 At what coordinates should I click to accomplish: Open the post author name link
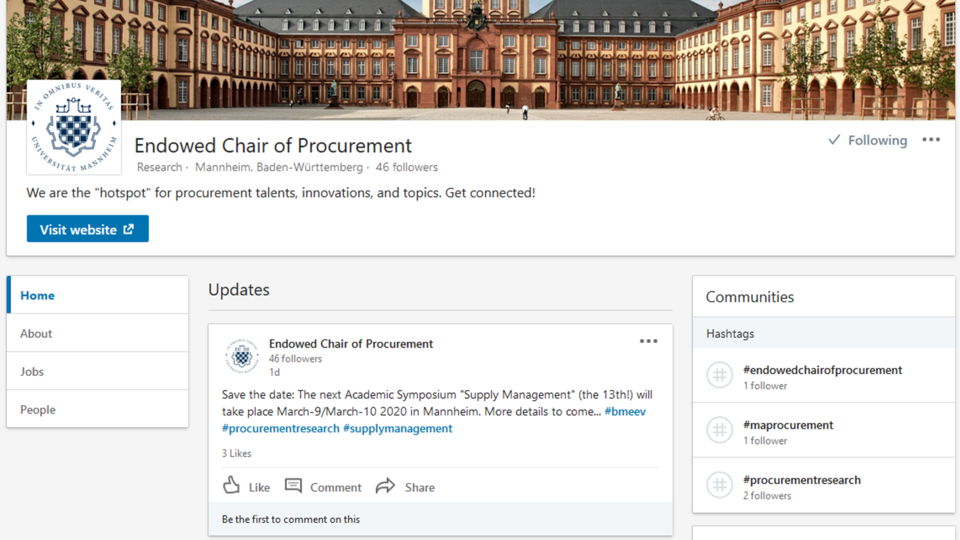click(x=351, y=343)
